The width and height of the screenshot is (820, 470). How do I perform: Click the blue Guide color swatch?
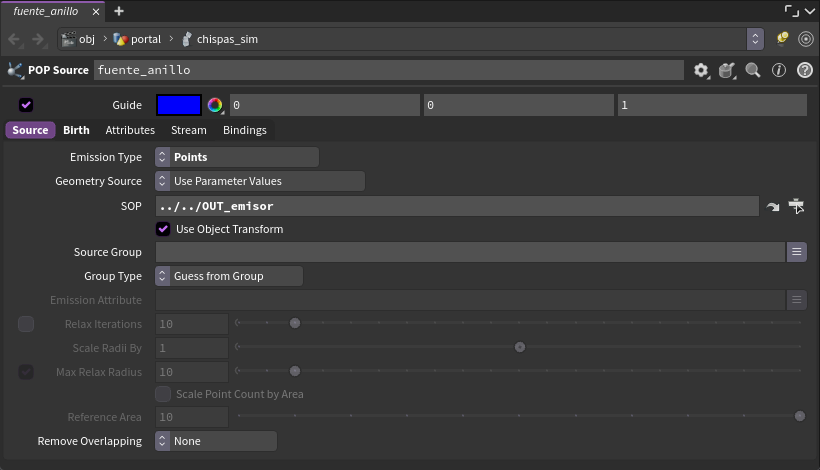(179, 105)
